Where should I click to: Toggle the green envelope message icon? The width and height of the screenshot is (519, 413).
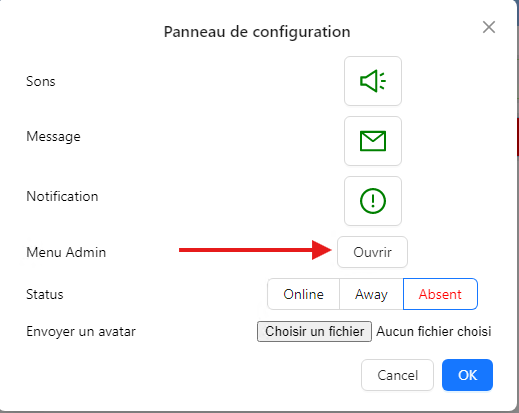click(373, 141)
